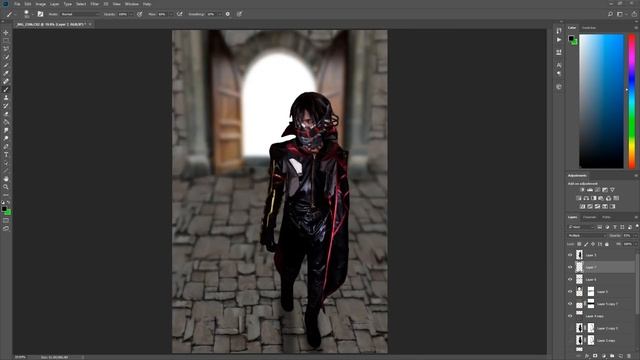Open the Filter menu
This screenshot has height=360, width=640.
pos(95,4)
